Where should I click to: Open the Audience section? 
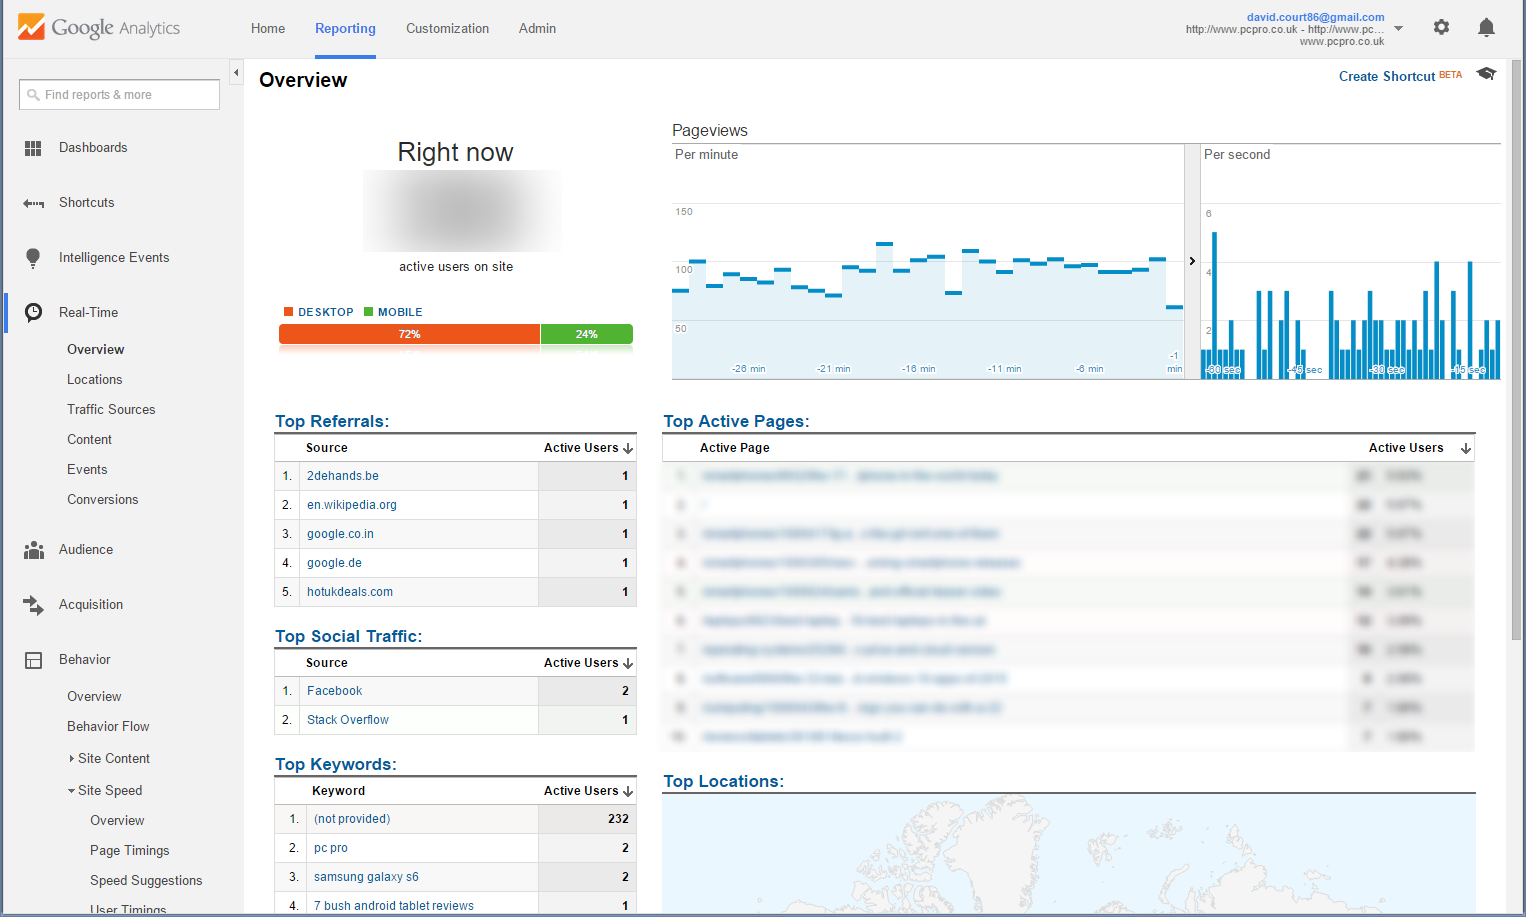86,550
